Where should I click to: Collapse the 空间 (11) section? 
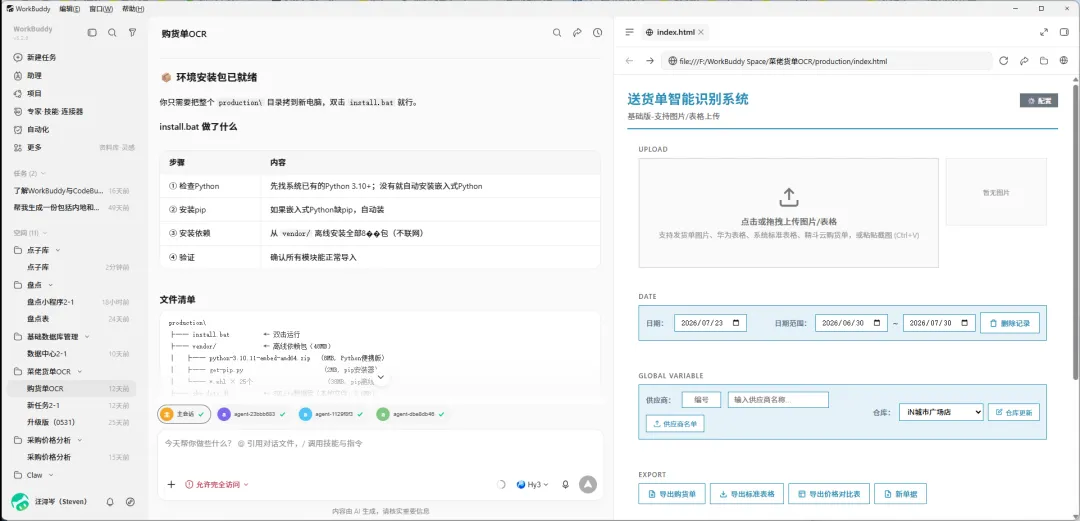pyautogui.click(x=31, y=232)
